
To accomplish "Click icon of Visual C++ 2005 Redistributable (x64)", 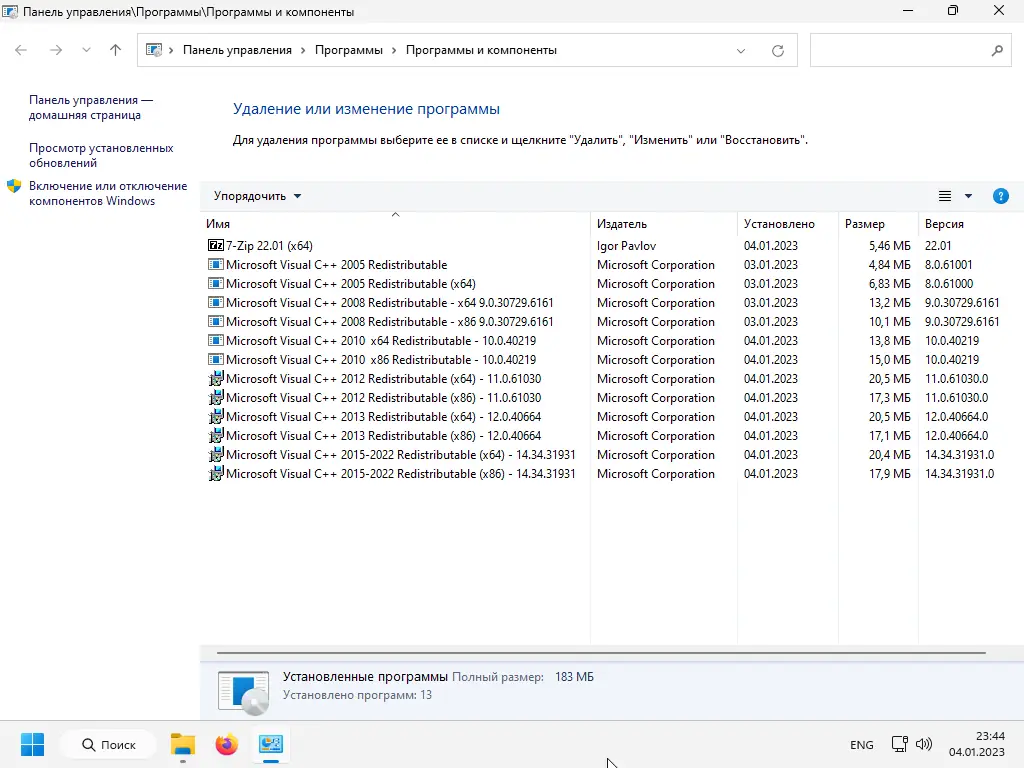I will tap(216, 283).
